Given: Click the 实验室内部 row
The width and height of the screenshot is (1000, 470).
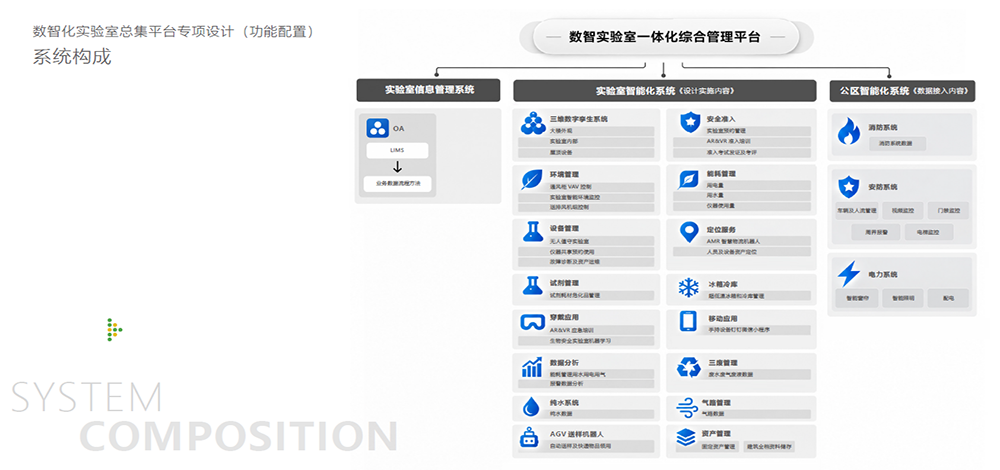Looking at the screenshot, I should pyautogui.click(x=586, y=142).
